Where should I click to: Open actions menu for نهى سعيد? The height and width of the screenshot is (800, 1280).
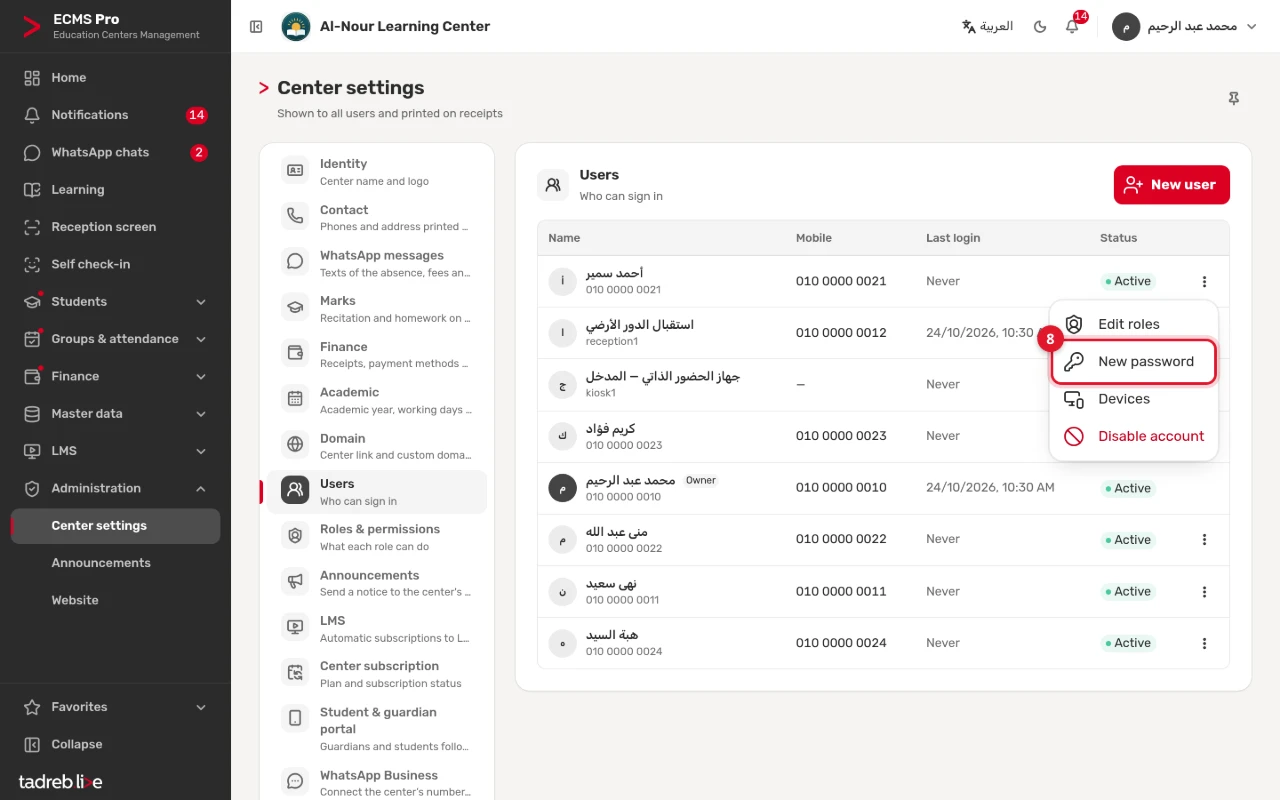[x=1204, y=592]
